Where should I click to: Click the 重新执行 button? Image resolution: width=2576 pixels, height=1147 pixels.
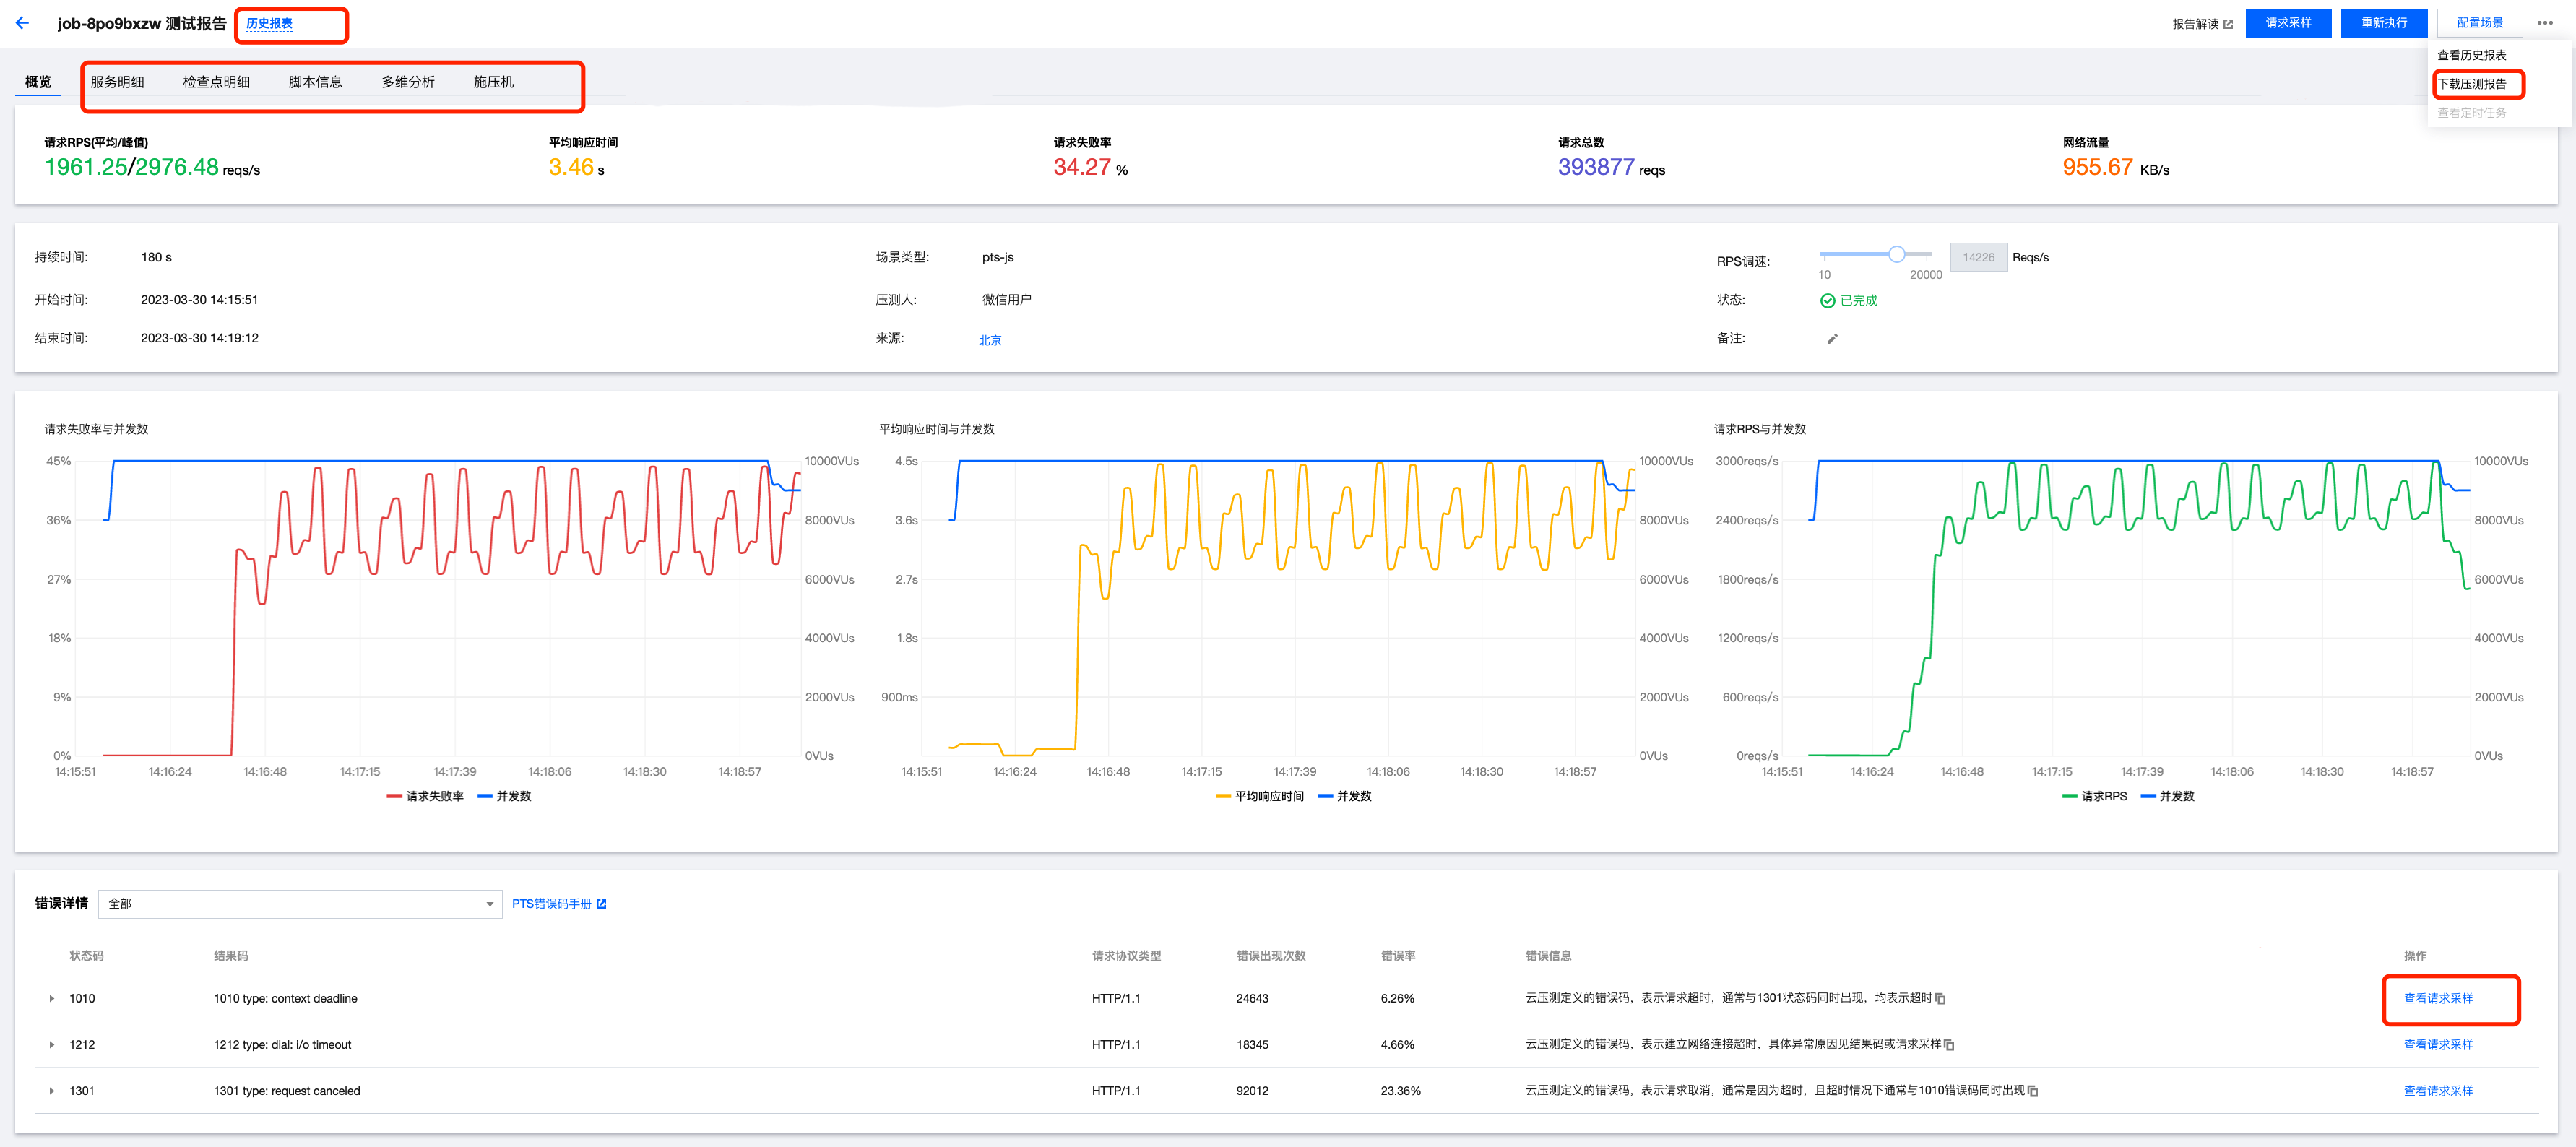click(x=2383, y=23)
